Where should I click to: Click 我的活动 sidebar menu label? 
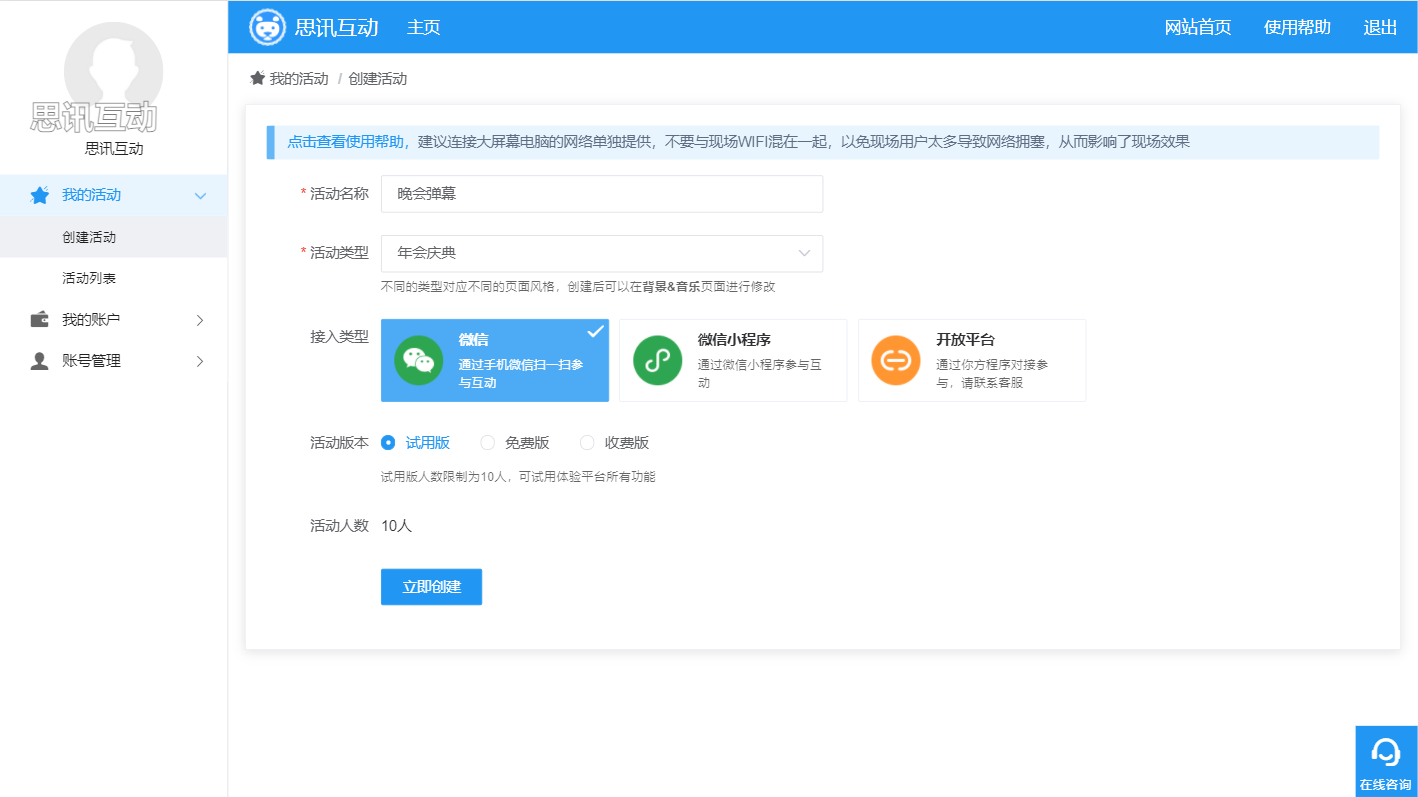tap(91, 195)
